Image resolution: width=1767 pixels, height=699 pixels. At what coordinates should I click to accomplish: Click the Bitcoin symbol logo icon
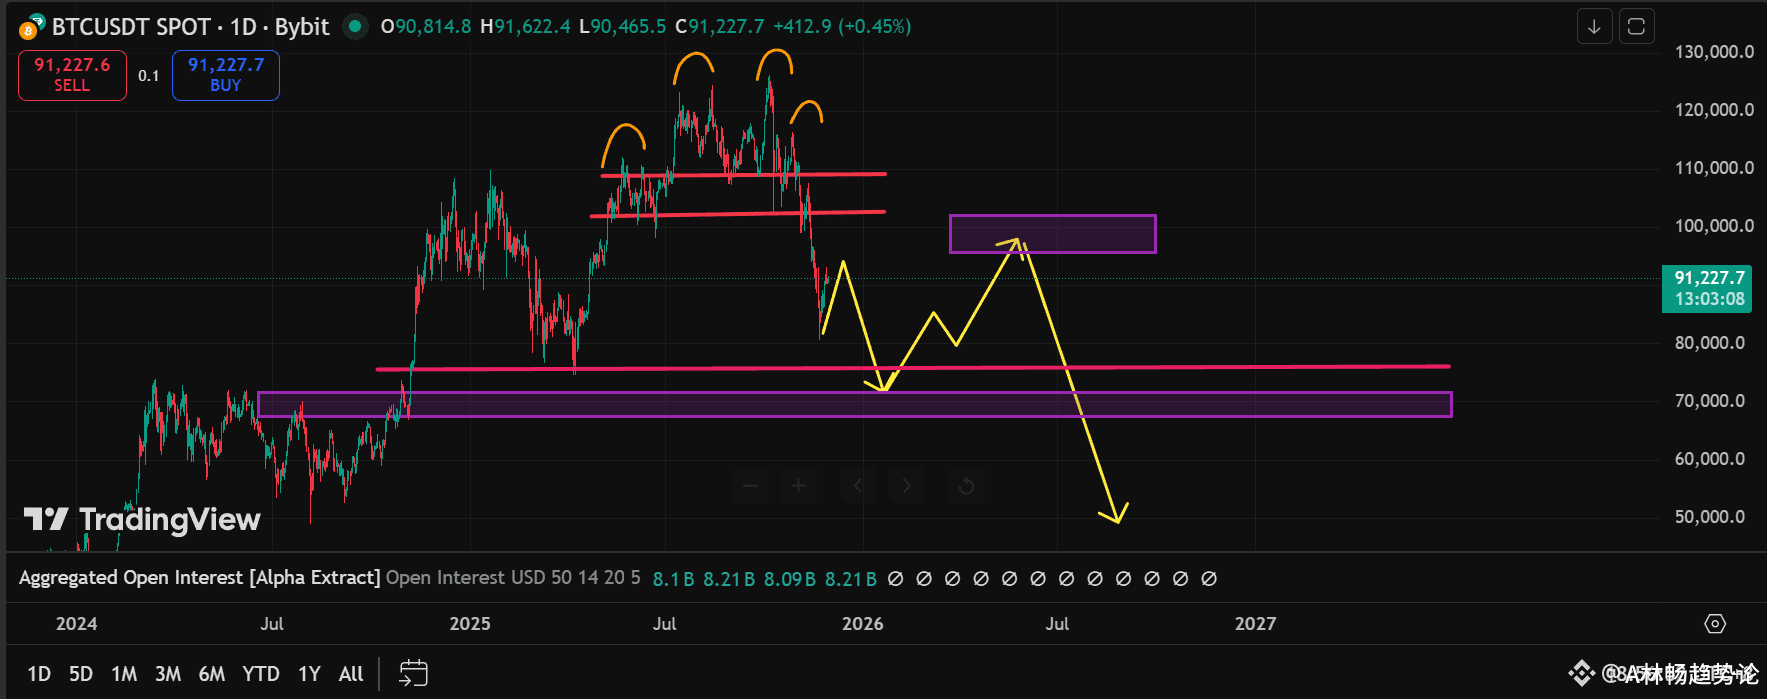coord(30,28)
